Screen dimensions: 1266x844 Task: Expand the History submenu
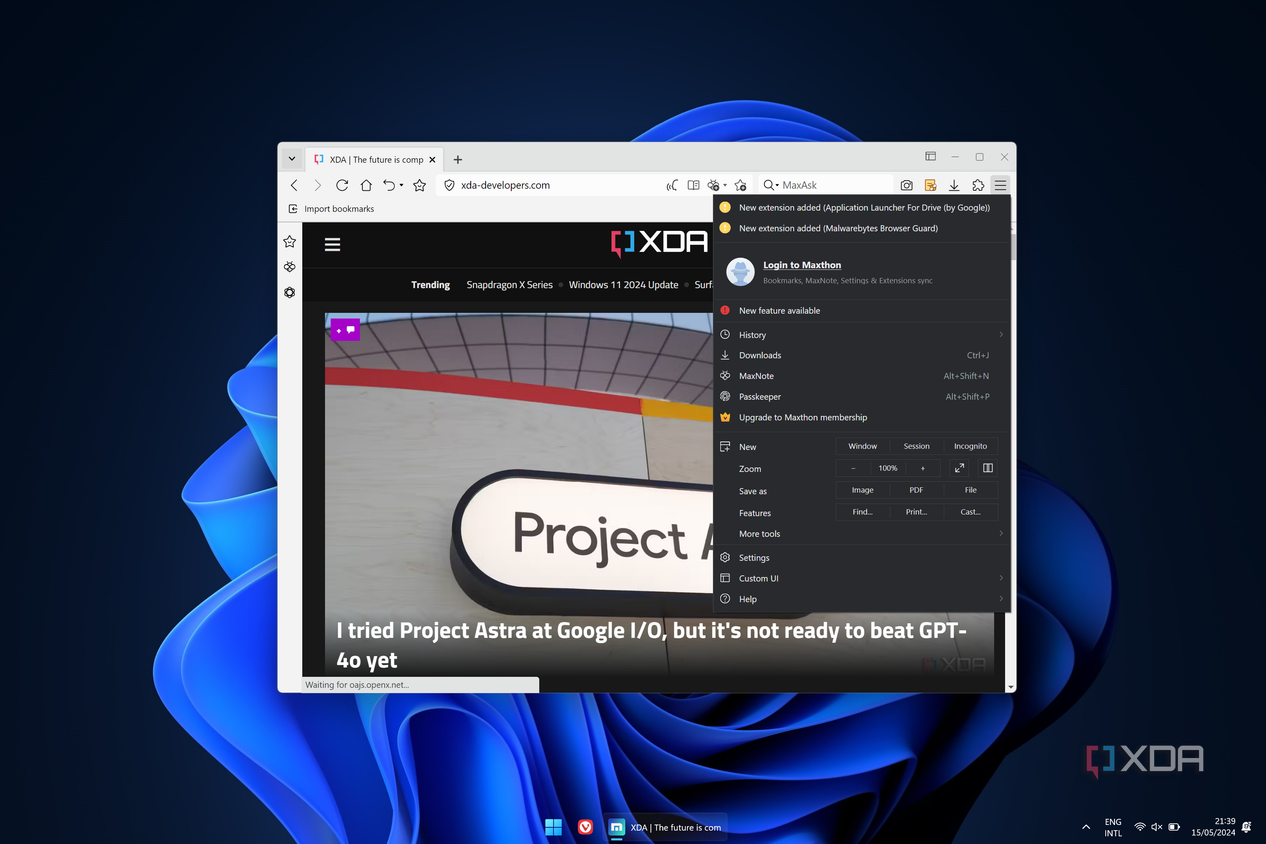tap(862, 335)
